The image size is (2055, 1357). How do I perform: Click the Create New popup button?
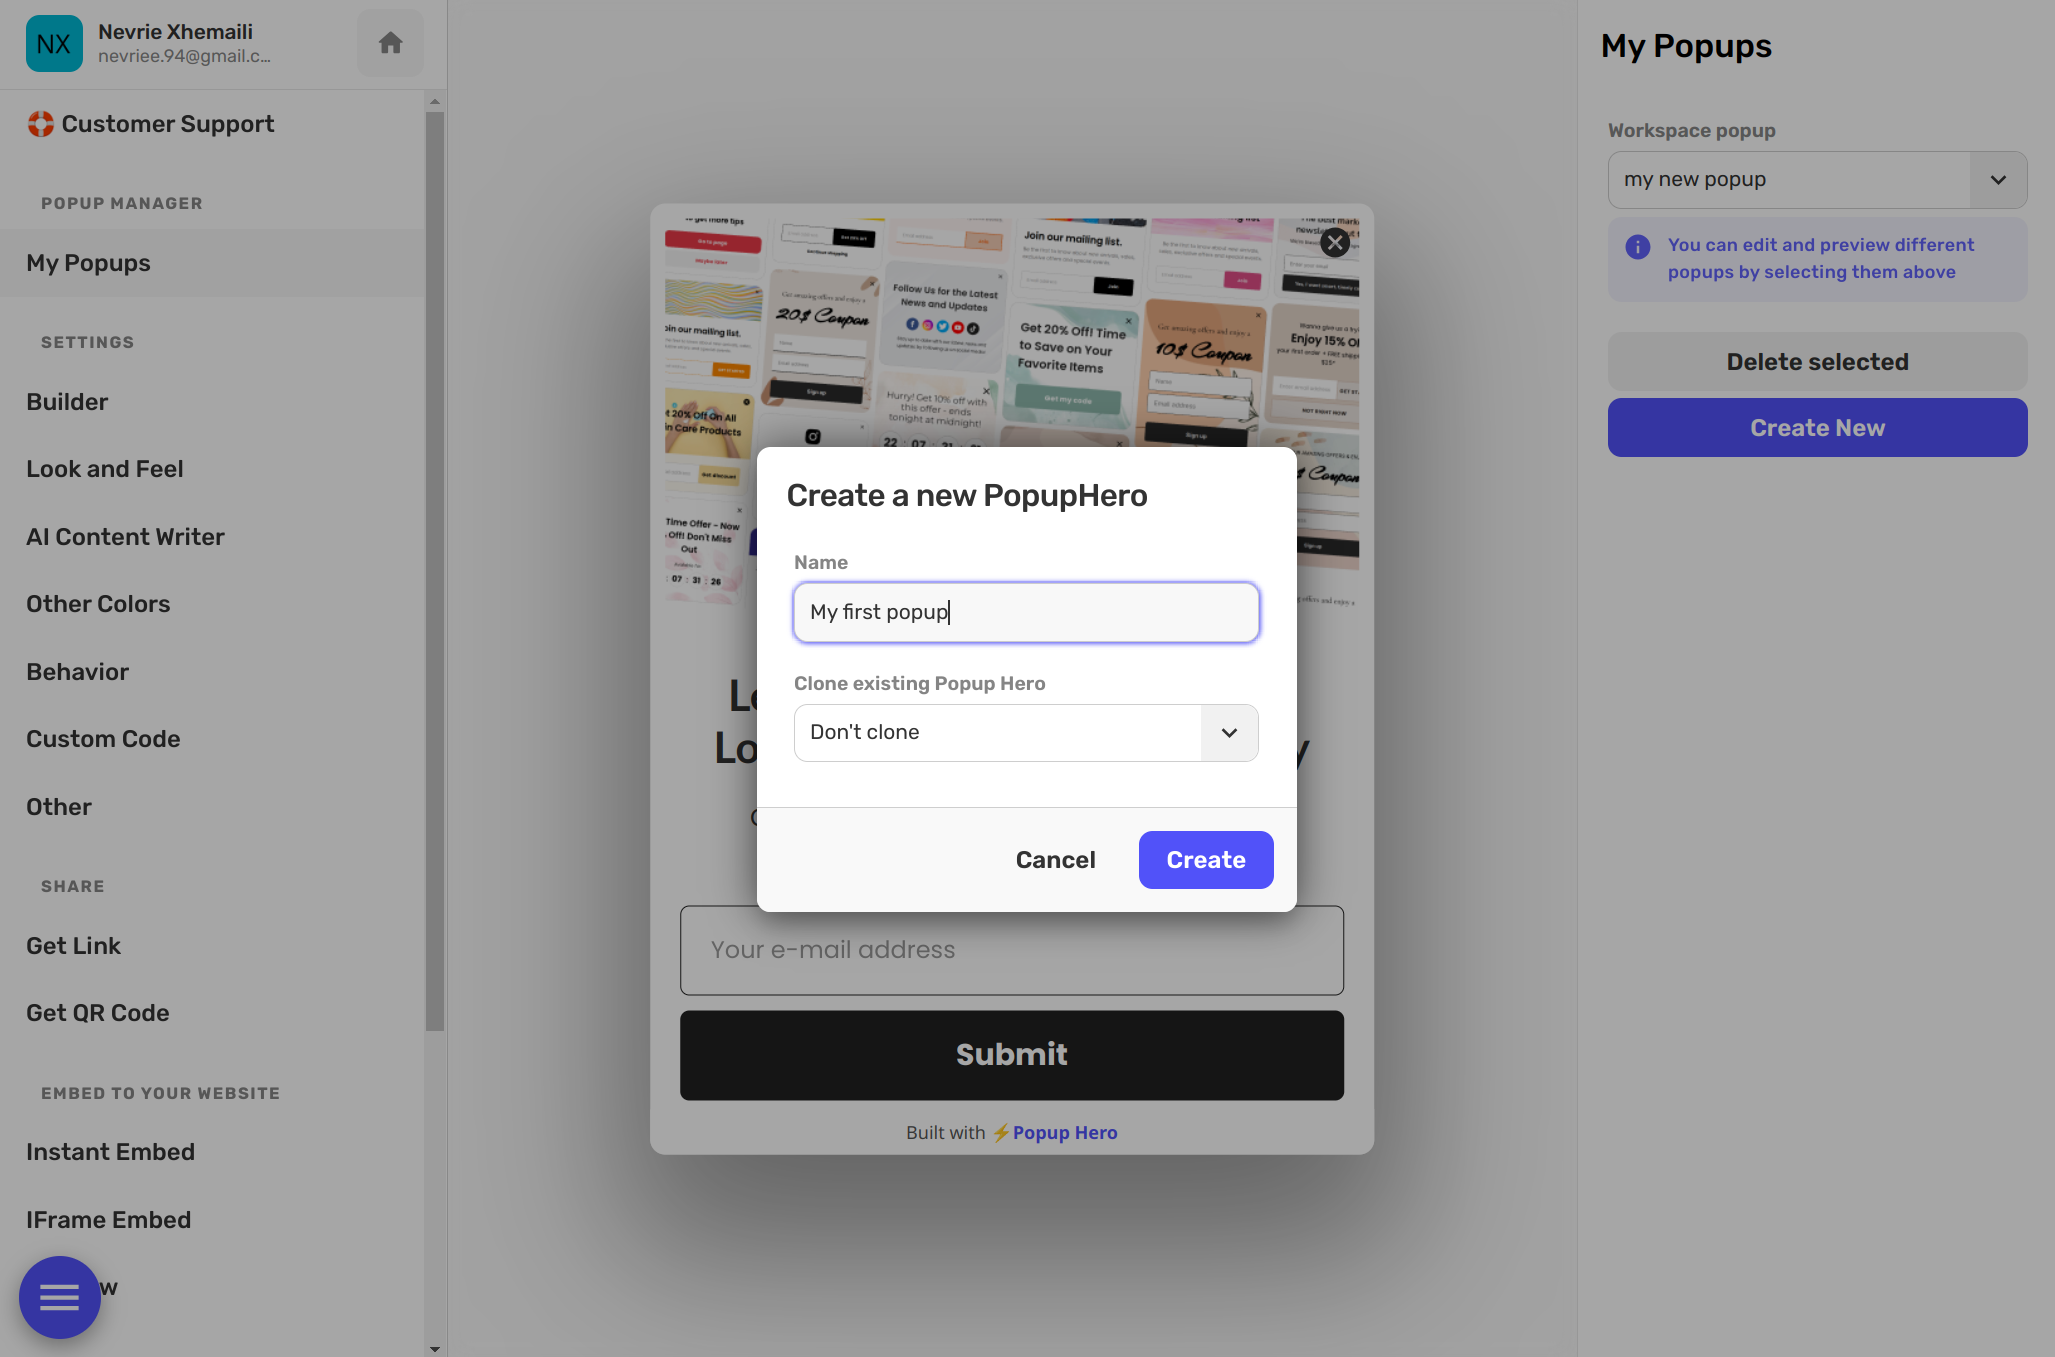click(1817, 427)
